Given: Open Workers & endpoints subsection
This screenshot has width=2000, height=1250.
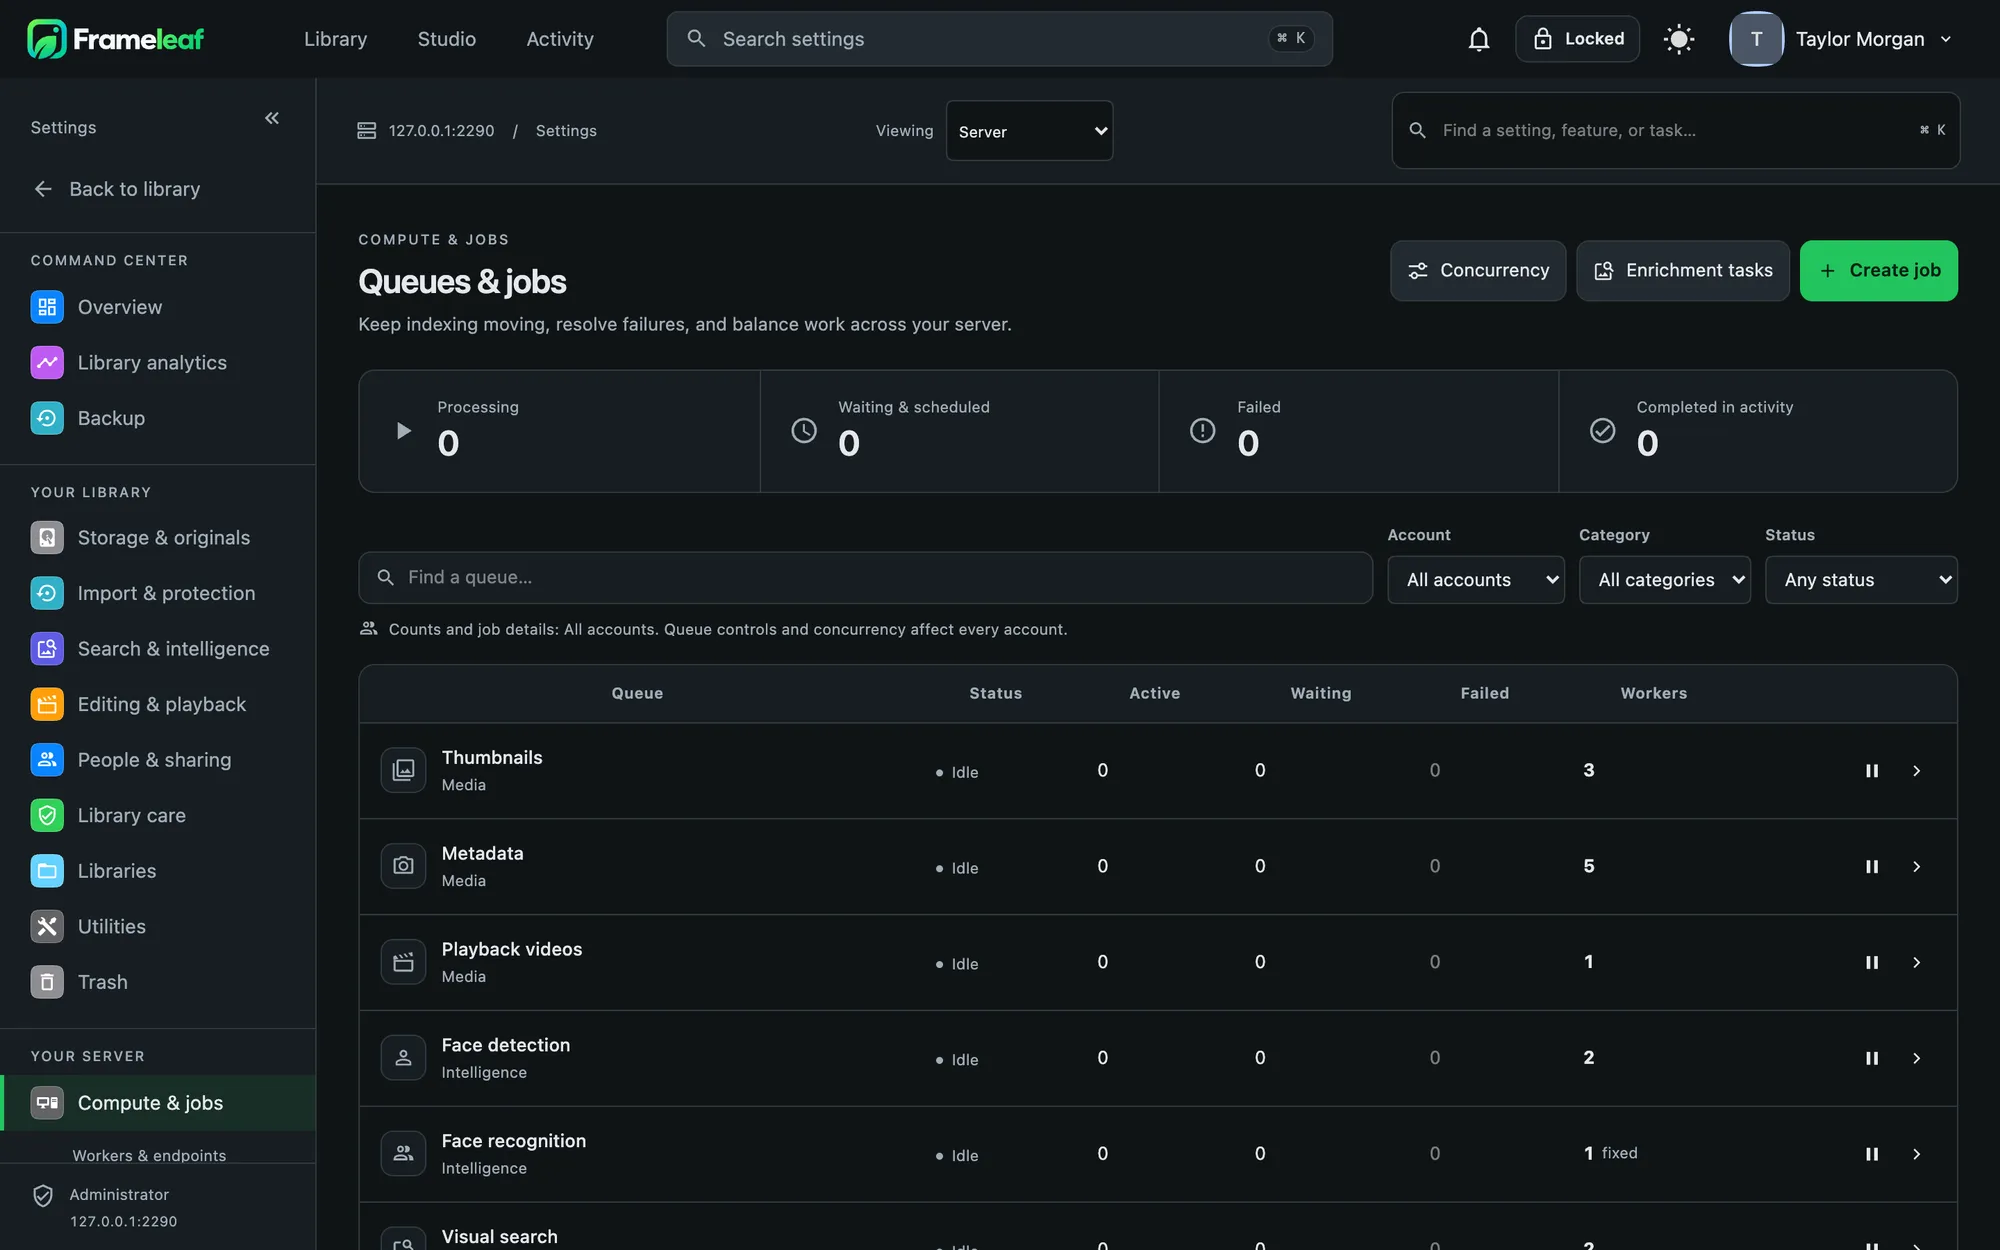Looking at the screenshot, I should [149, 1155].
